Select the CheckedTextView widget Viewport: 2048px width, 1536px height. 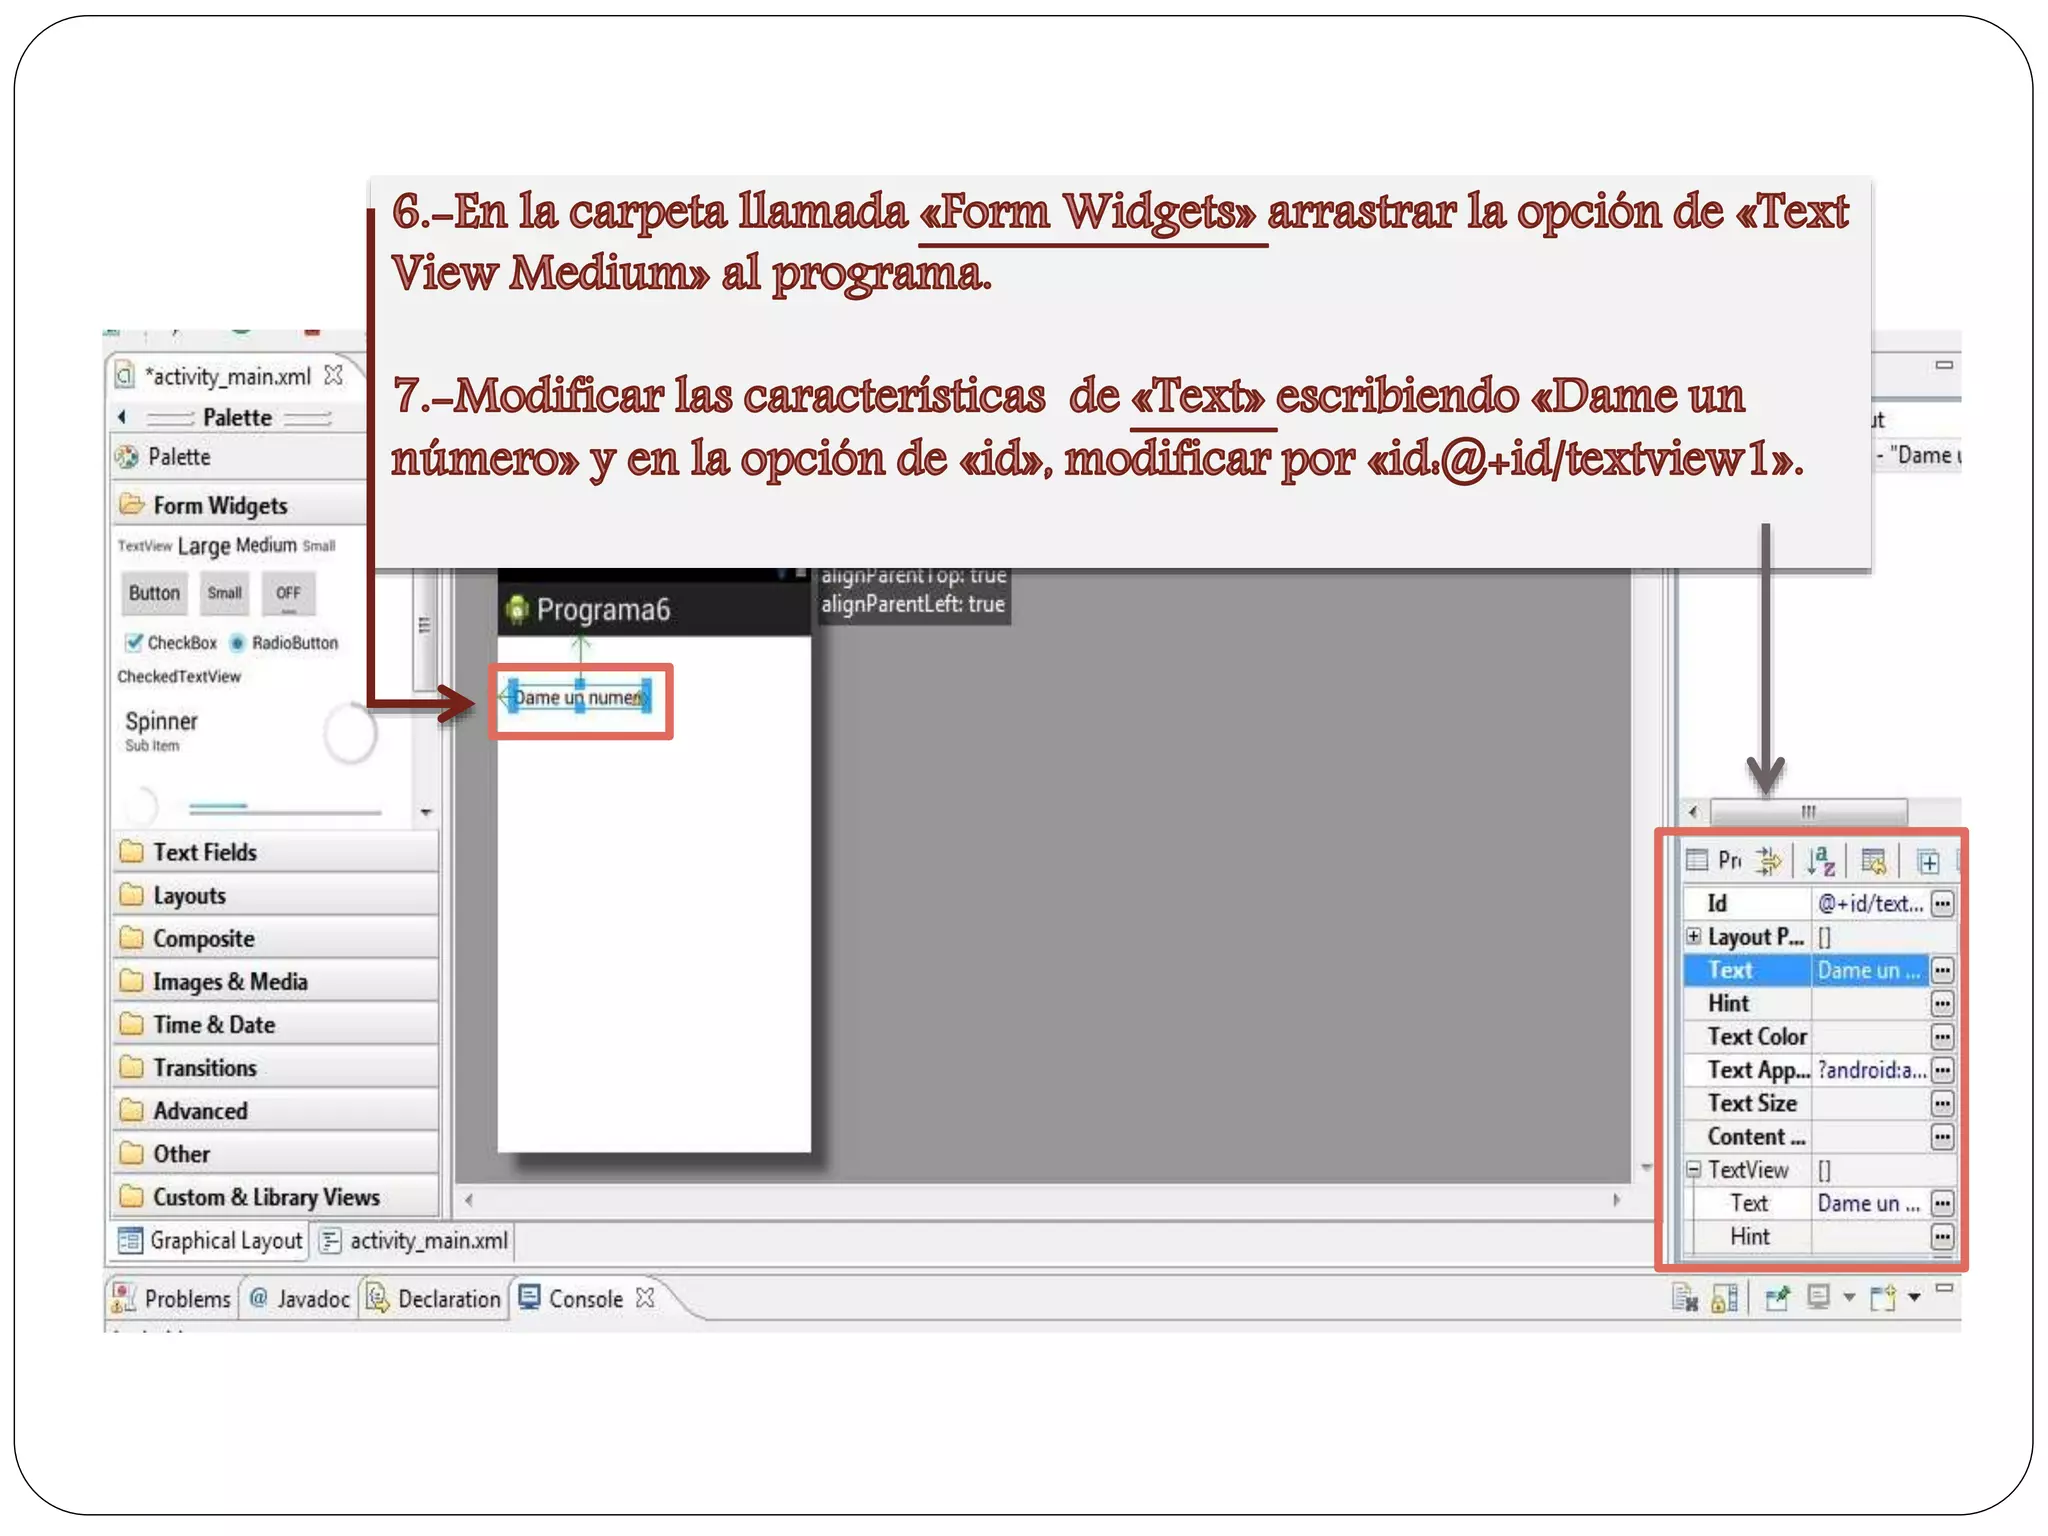coord(179,676)
